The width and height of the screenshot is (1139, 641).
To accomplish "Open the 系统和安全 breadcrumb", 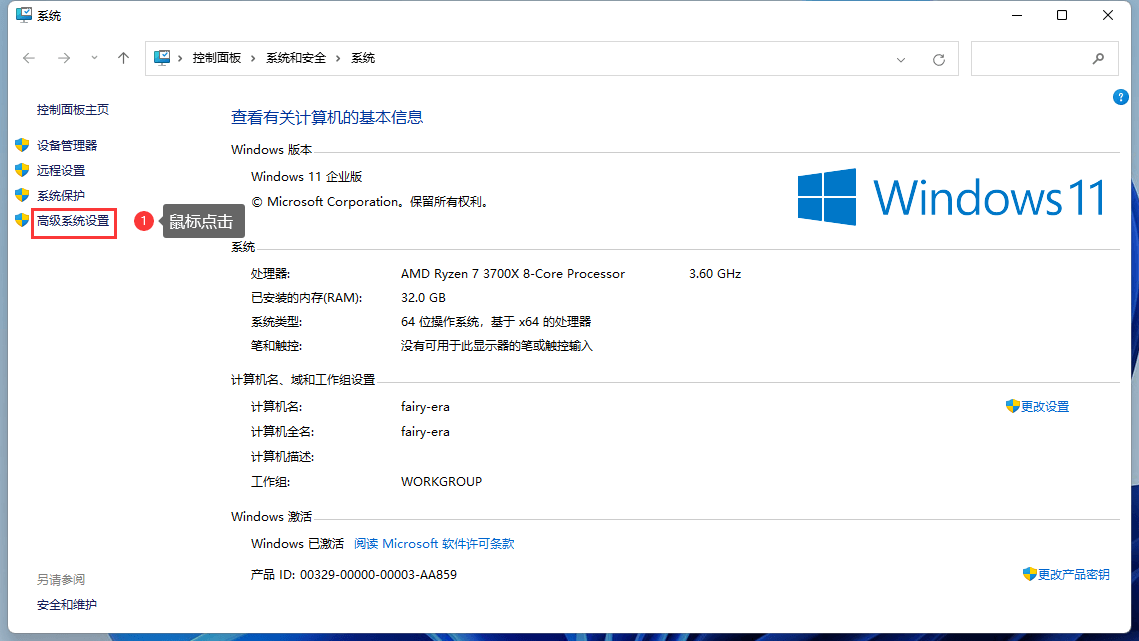I will (296, 58).
